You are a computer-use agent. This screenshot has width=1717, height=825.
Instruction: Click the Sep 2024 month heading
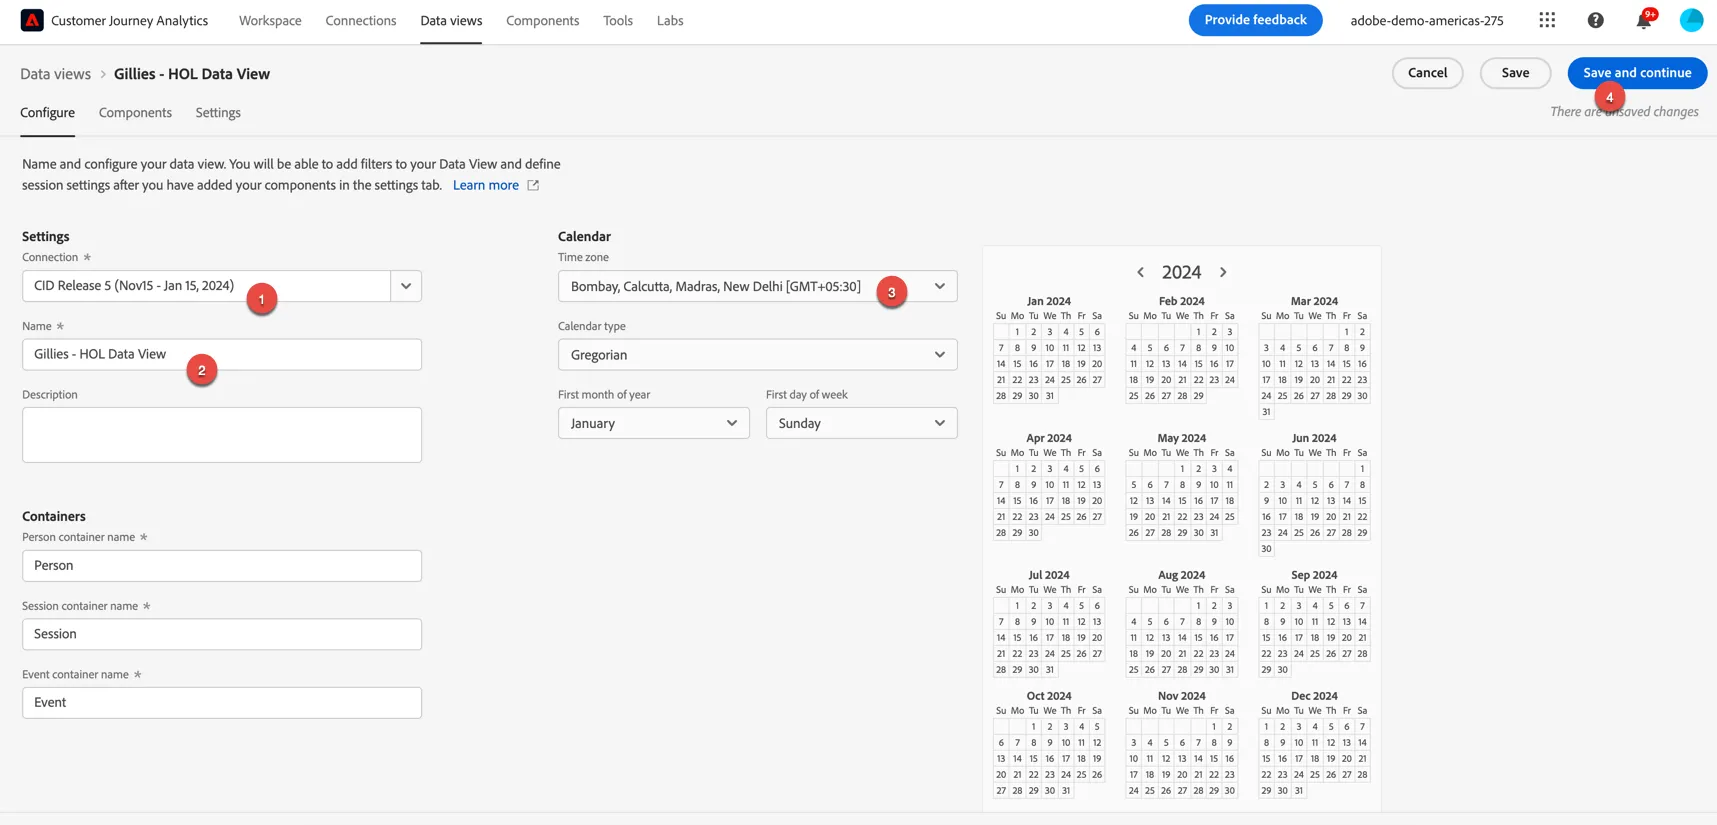(x=1314, y=575)
